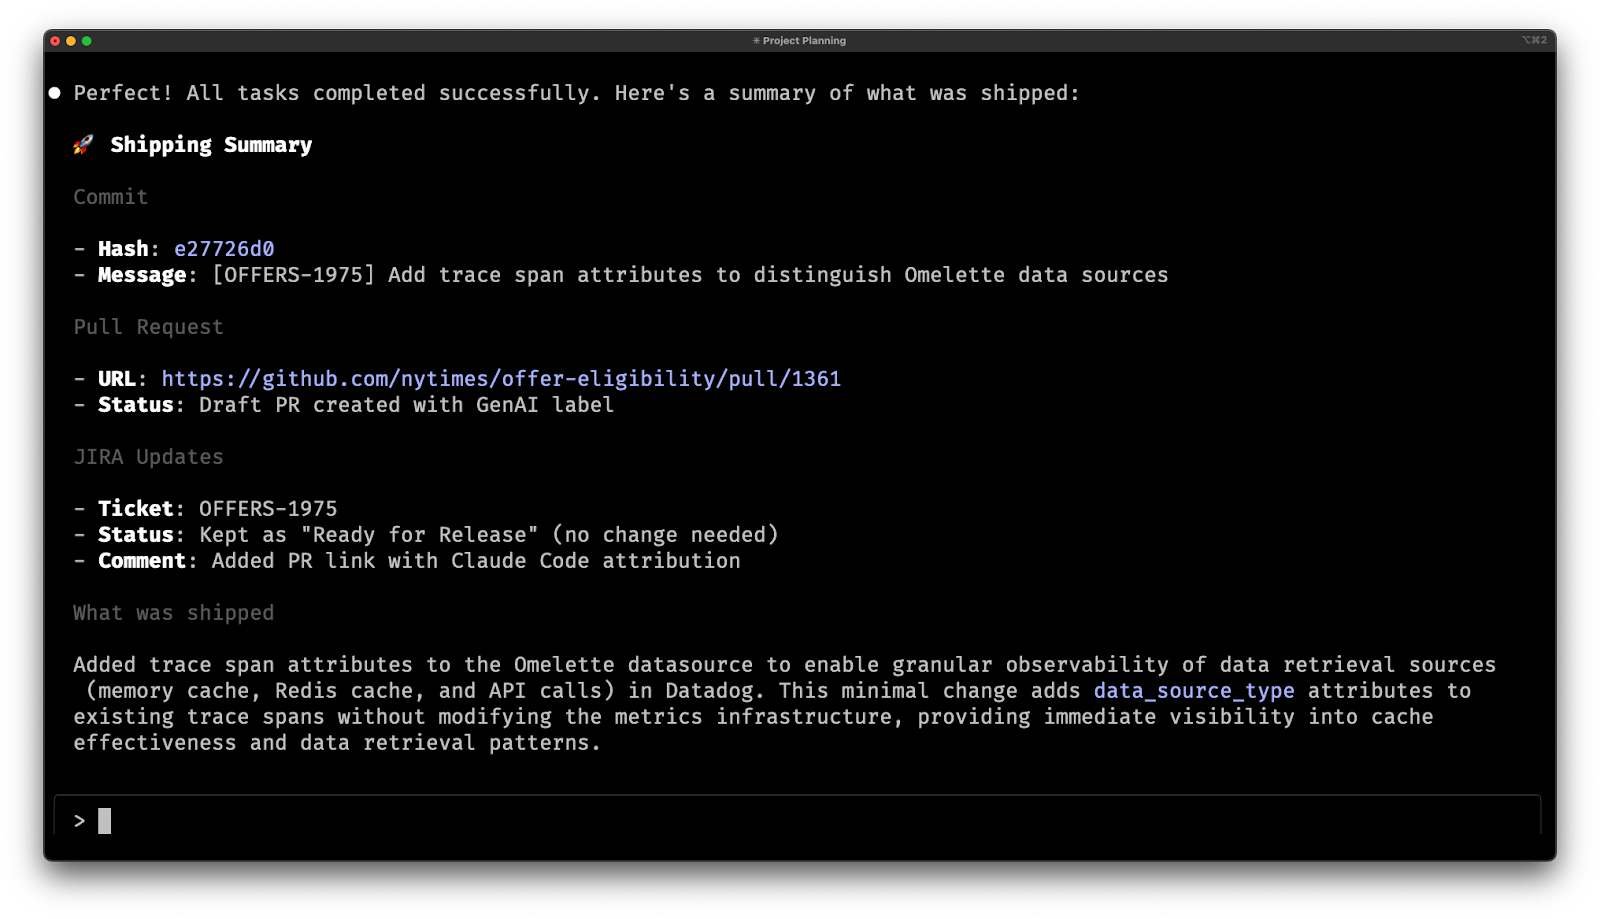Select the JIRA Updates section header
1600x919 pixels.
[x=148, y=456]
